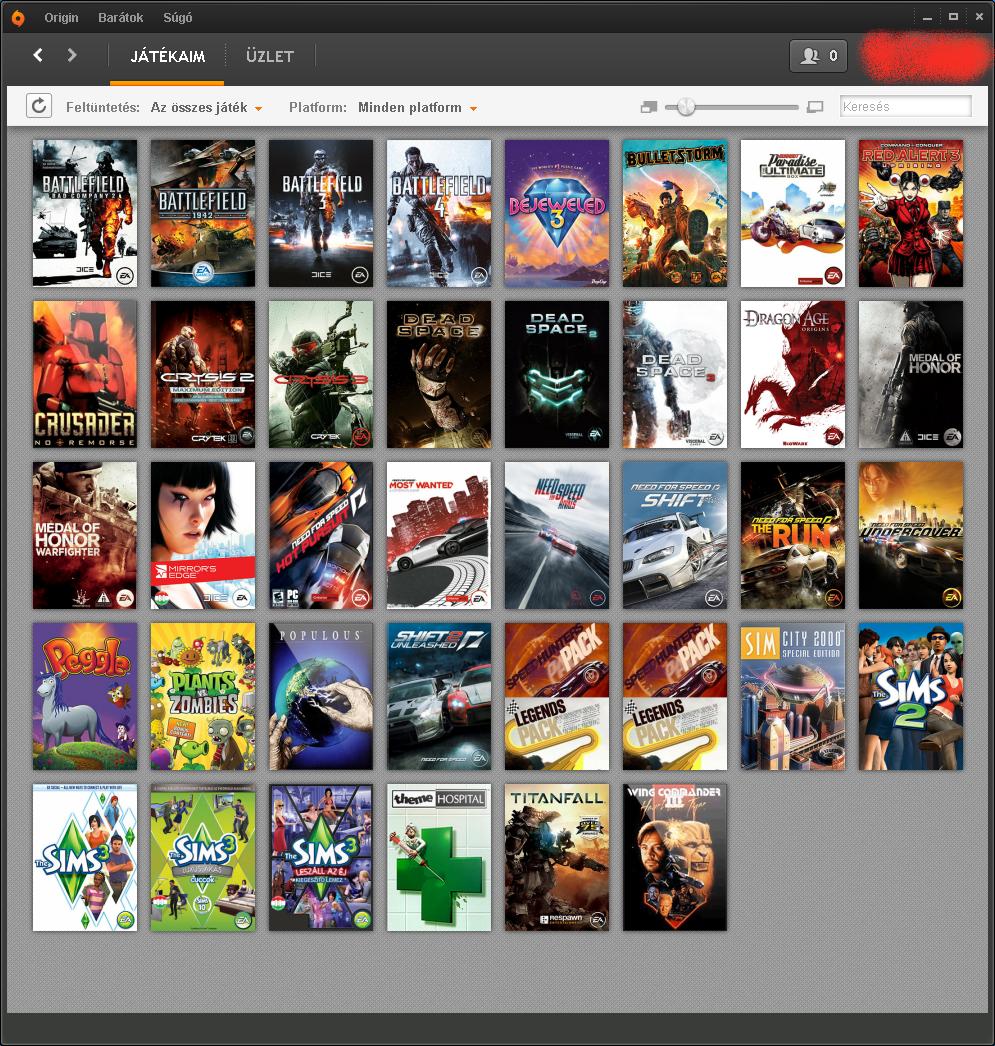Viewport: 995px width, 1046px height.
Task: Select the Battlefield 3 cover
Action: 321,213
